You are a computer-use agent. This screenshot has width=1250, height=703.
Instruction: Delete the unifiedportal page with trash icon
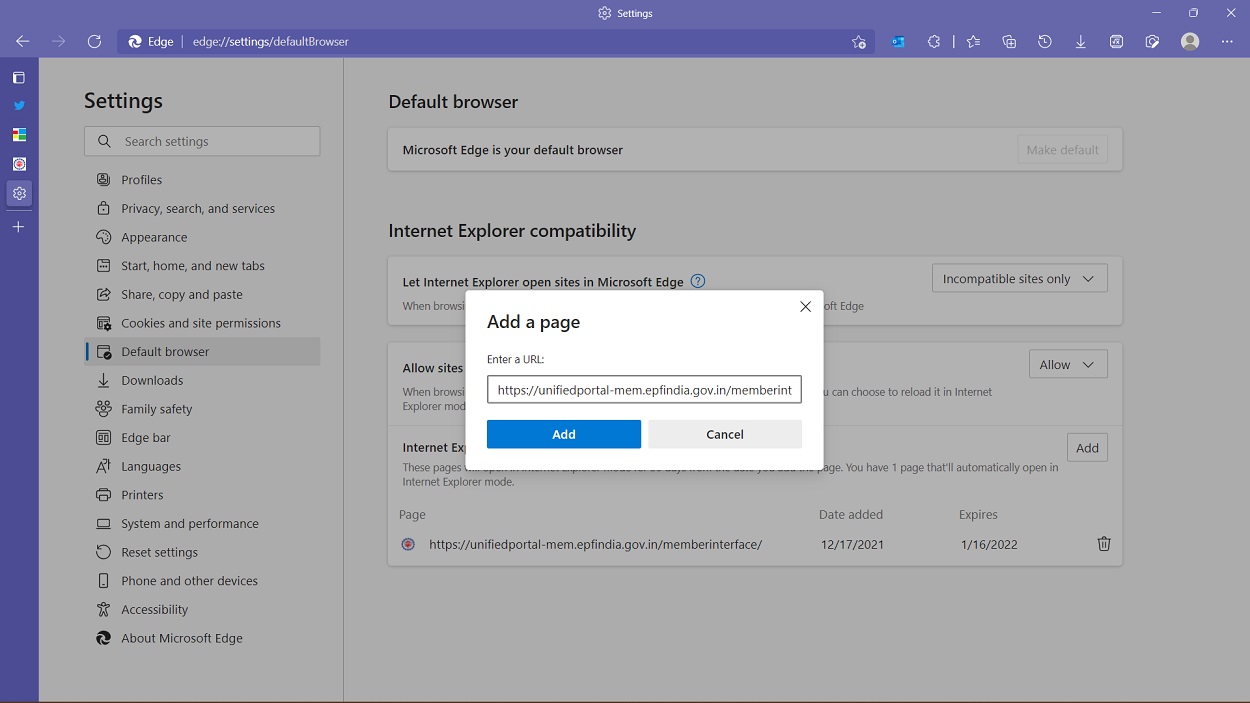click(1104, 544)
